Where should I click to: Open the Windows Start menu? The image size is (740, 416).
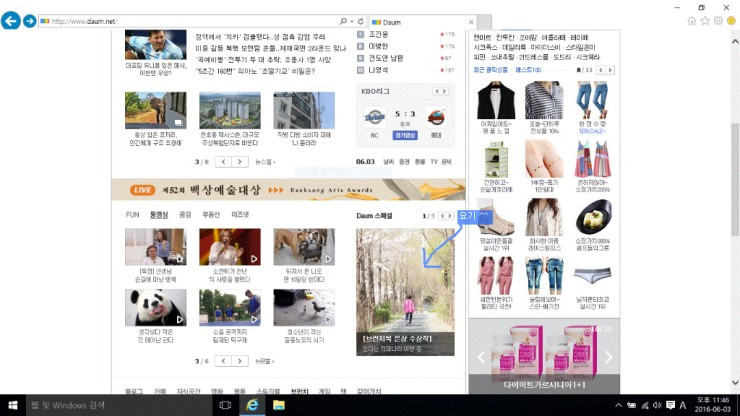coord(13,405)
